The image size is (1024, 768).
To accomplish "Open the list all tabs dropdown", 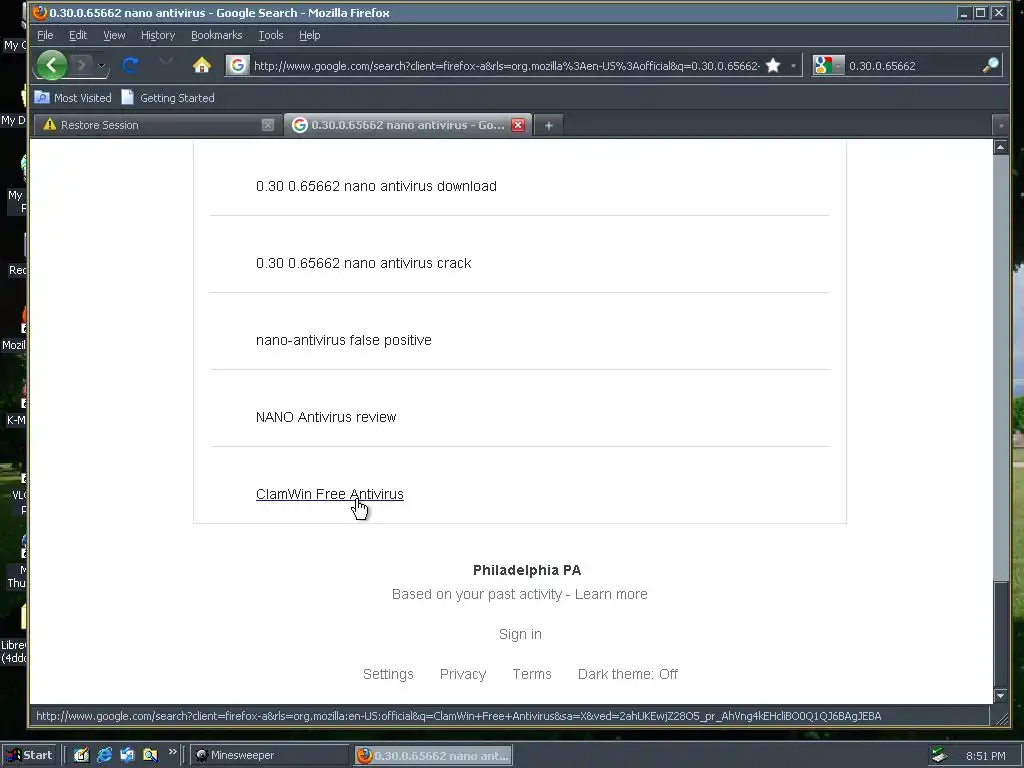I will [1000, 125].
